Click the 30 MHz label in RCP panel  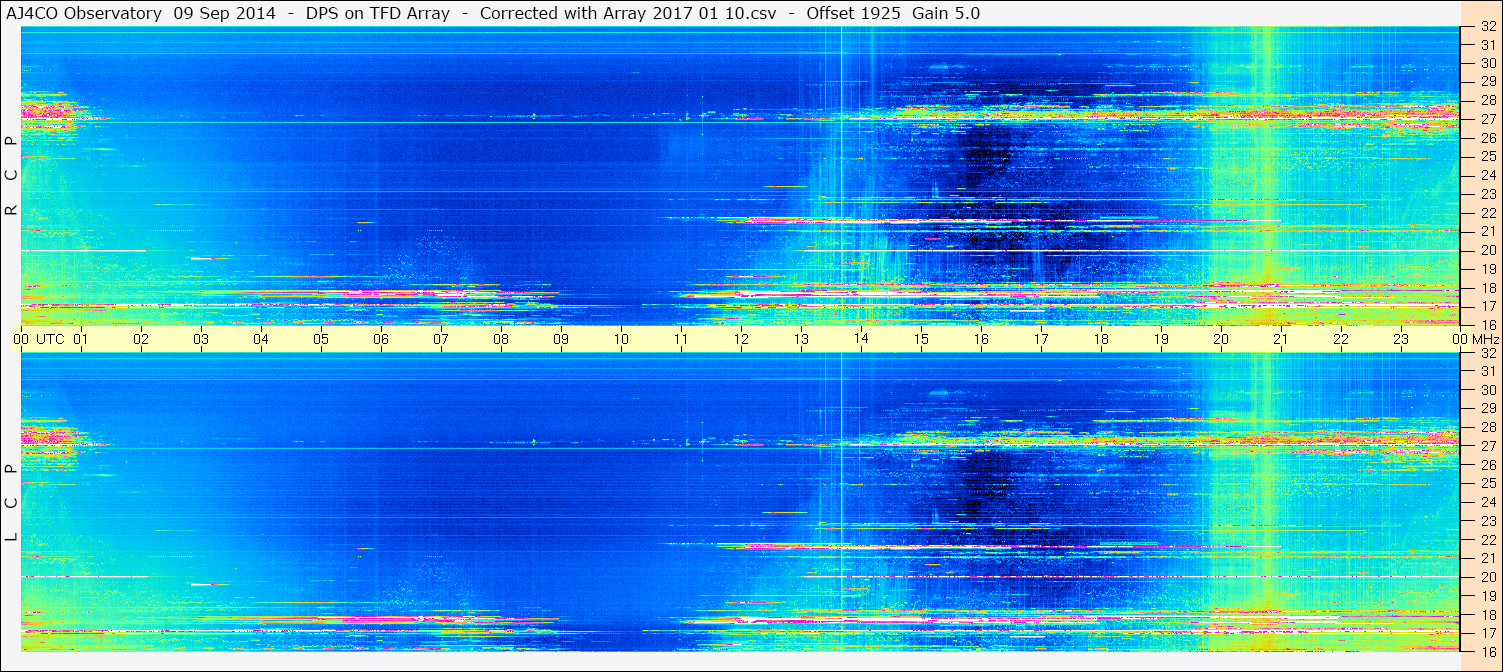(x=1487, y=63)
